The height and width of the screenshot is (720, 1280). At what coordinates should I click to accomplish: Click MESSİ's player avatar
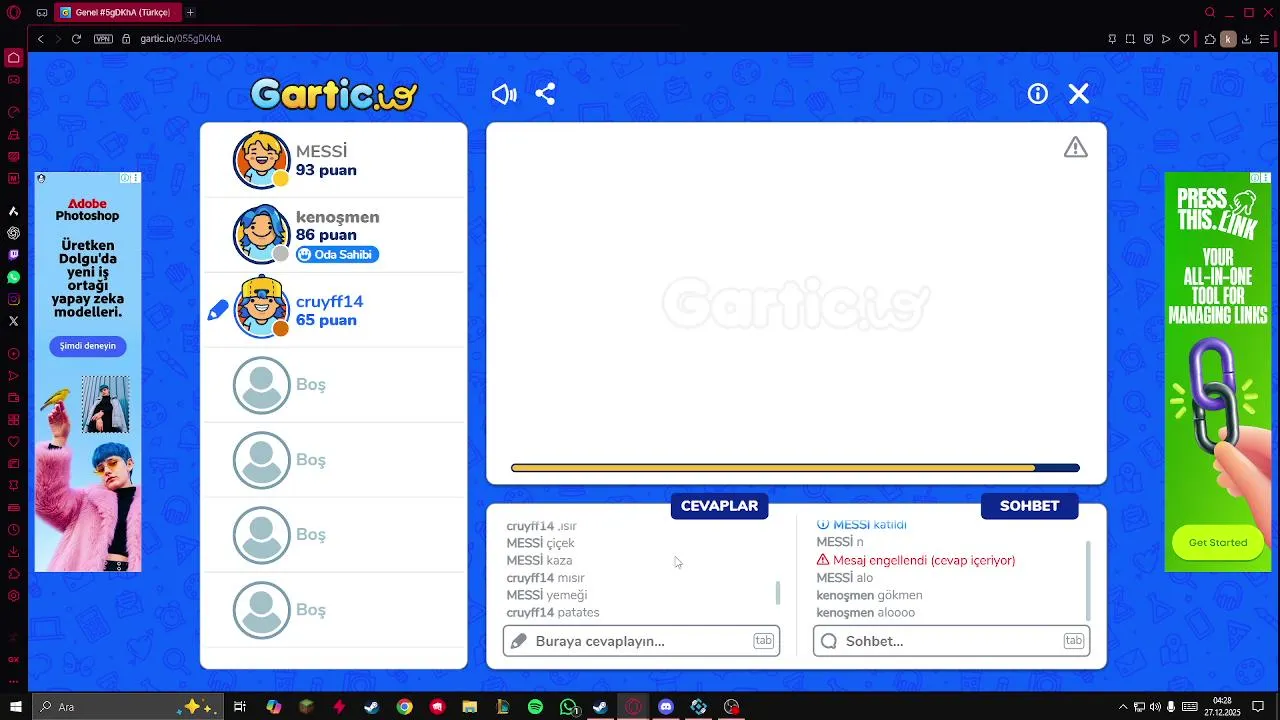[x=262, y=160]
